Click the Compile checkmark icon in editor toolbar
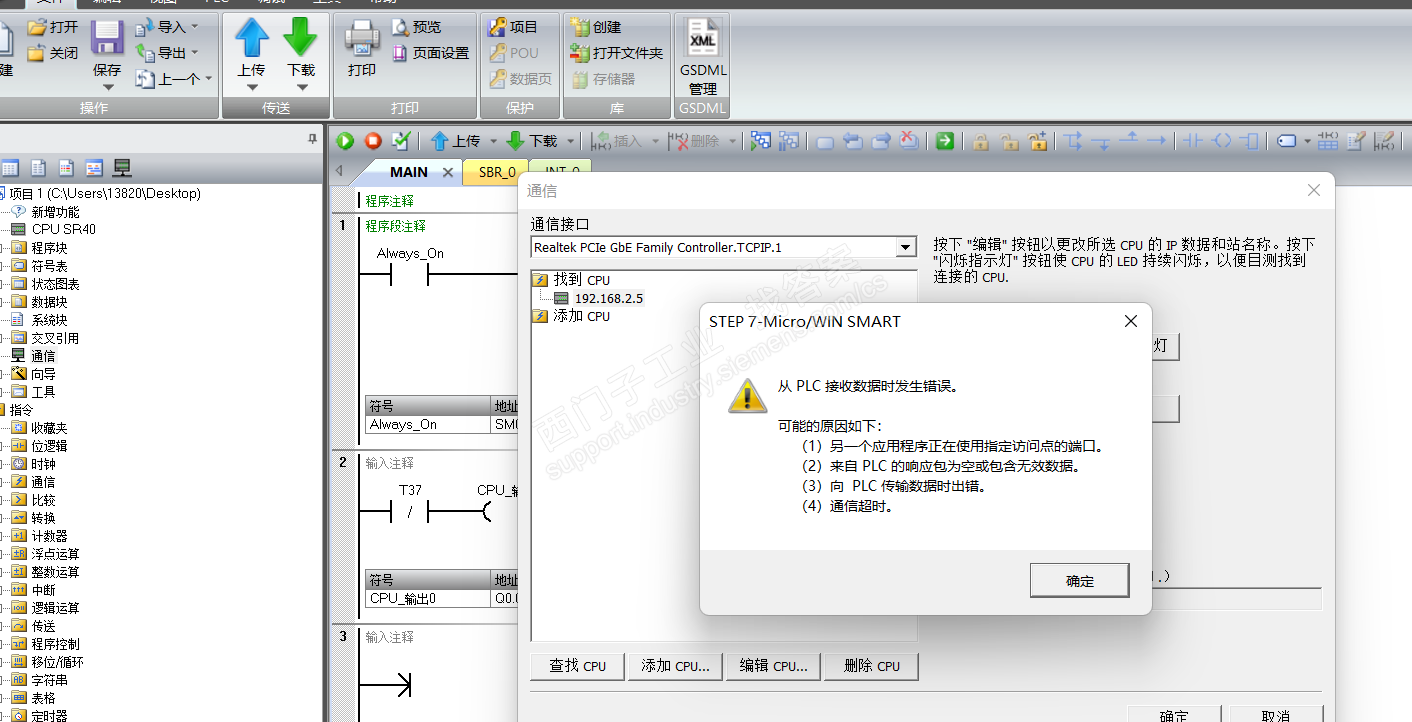1412x722 pixels. point(401,141)
